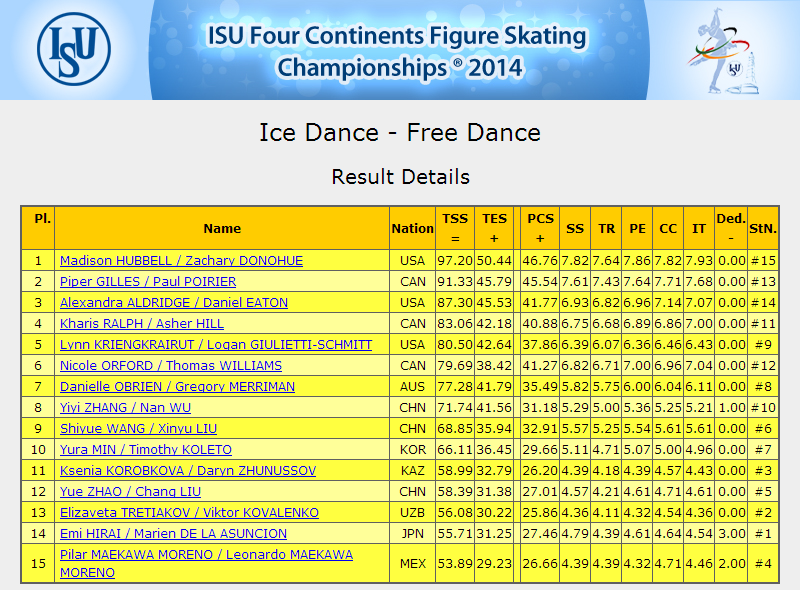Screen dimensions: 800x590
Task: Click the figure skater emblem icon
Action: click(725, 51)
